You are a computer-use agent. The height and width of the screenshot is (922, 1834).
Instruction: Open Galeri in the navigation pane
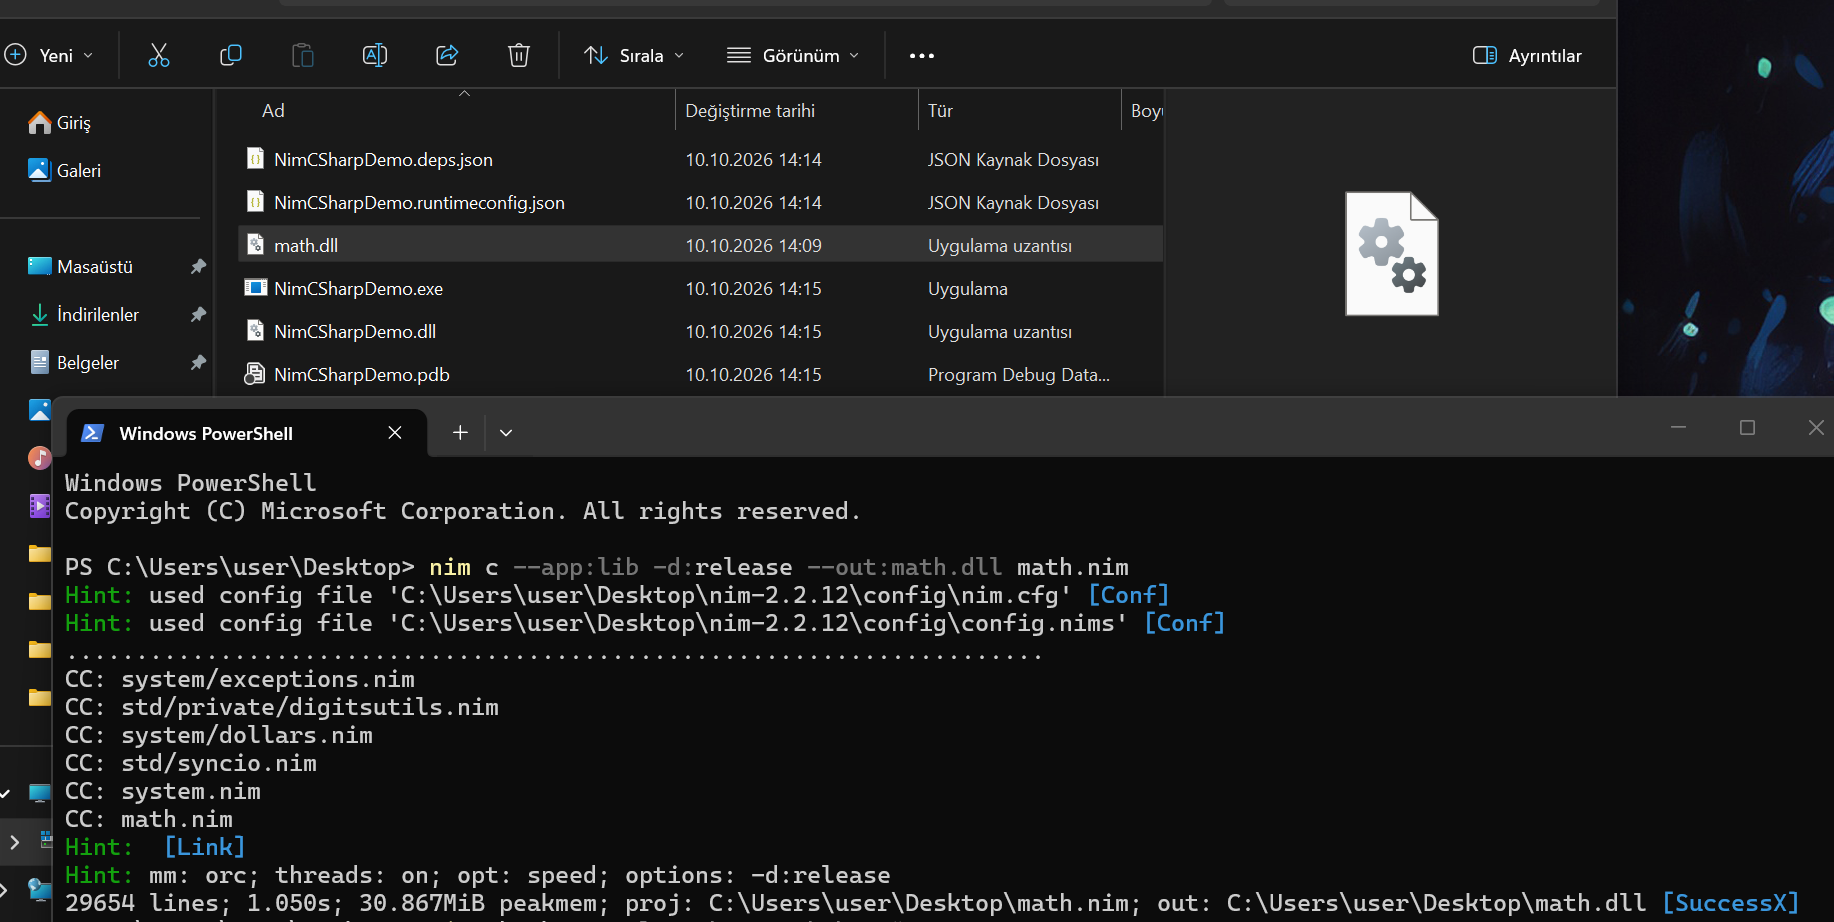(x=79, y=171)
